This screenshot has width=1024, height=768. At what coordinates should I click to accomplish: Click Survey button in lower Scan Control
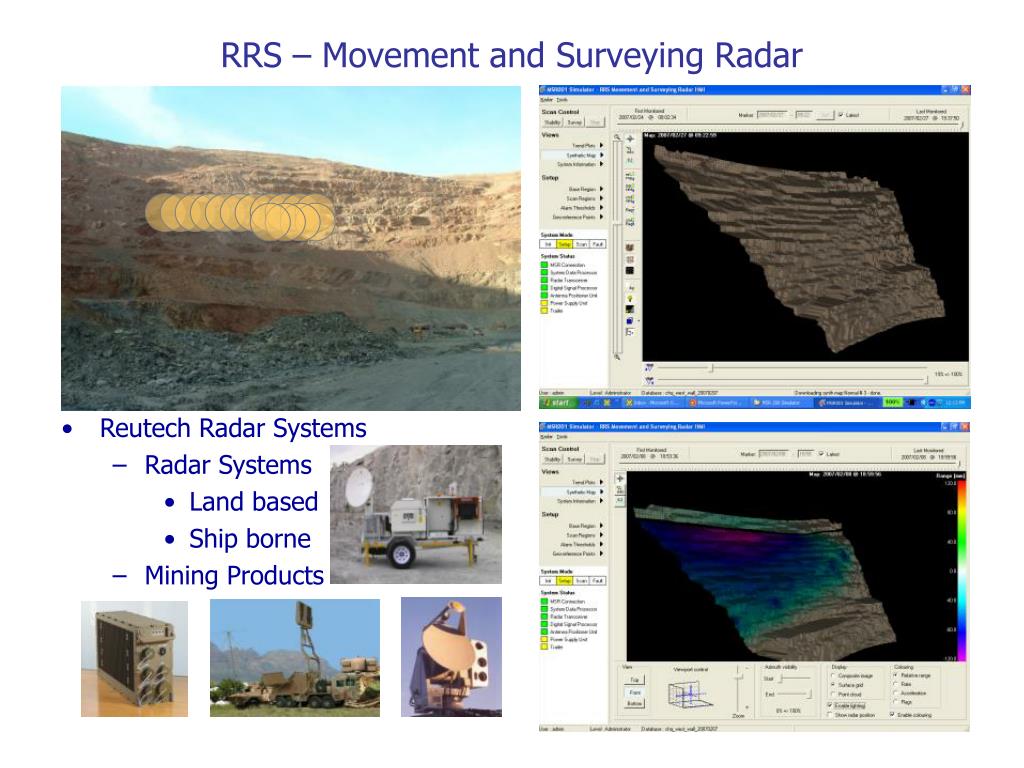pyautogui.click(x=575, y=459)
